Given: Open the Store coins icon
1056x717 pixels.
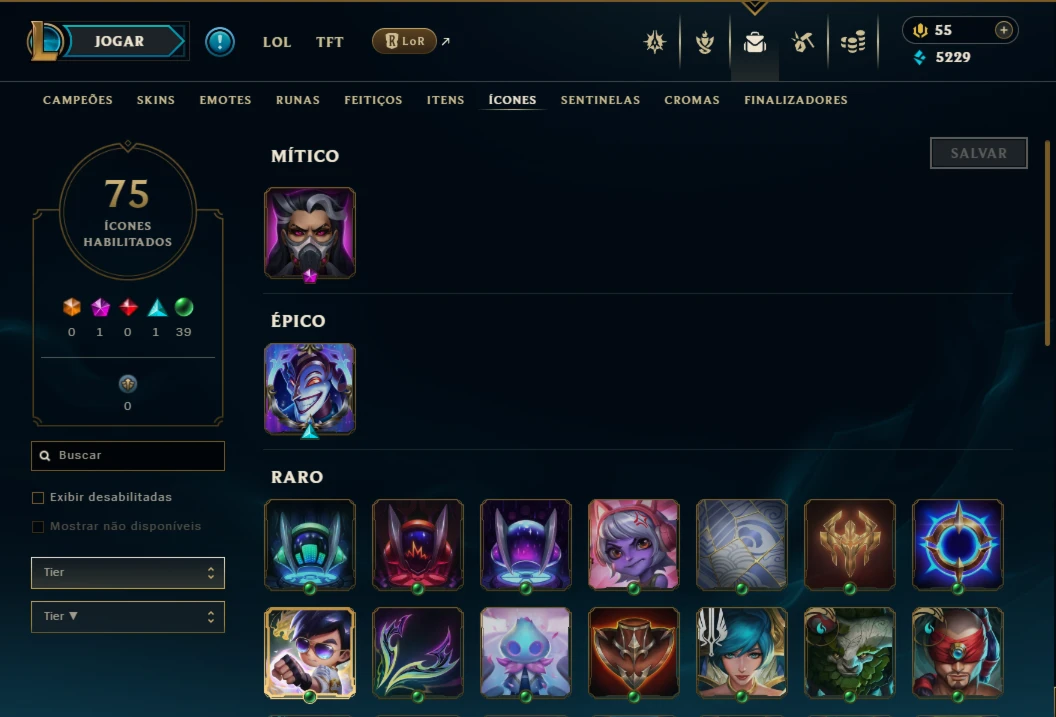Looking at the screenshot, I should [853, 42].
